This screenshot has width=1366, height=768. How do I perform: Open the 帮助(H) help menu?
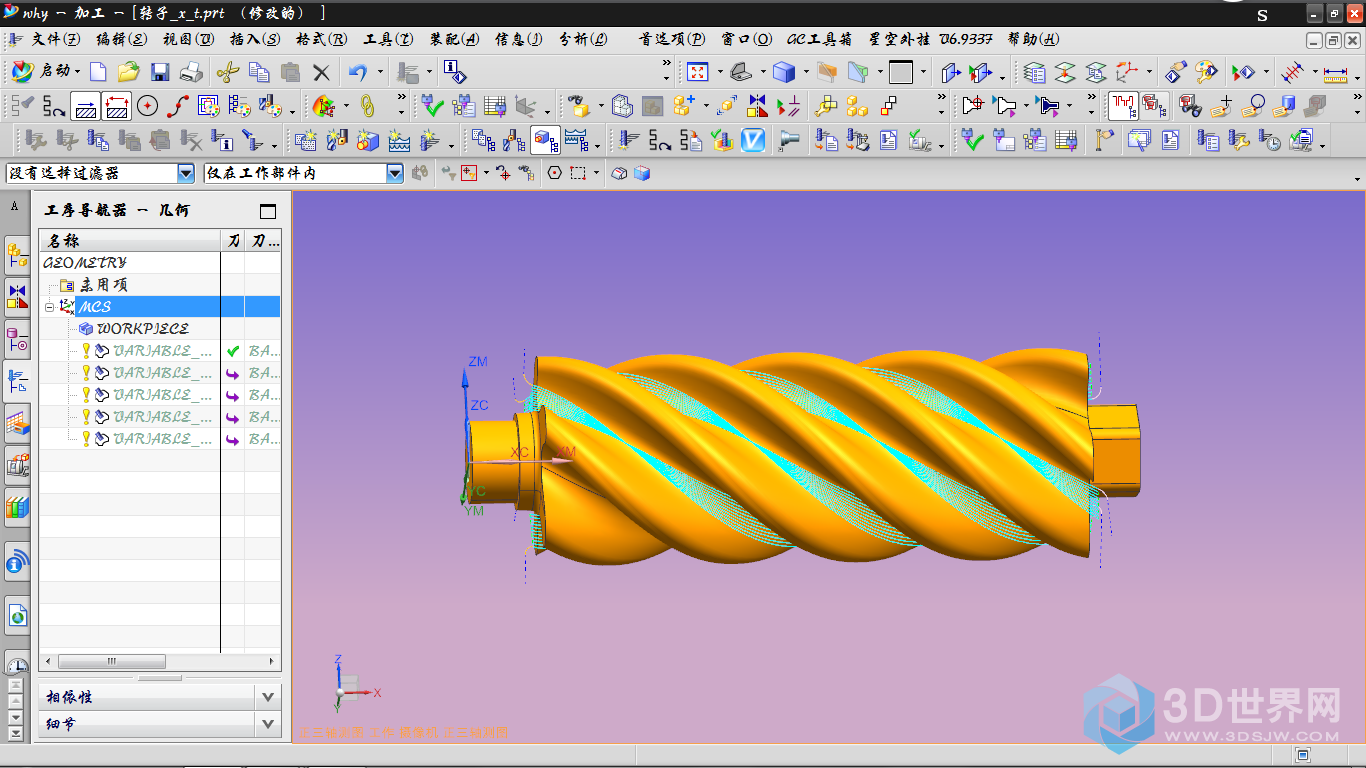tap(1033, 39)
